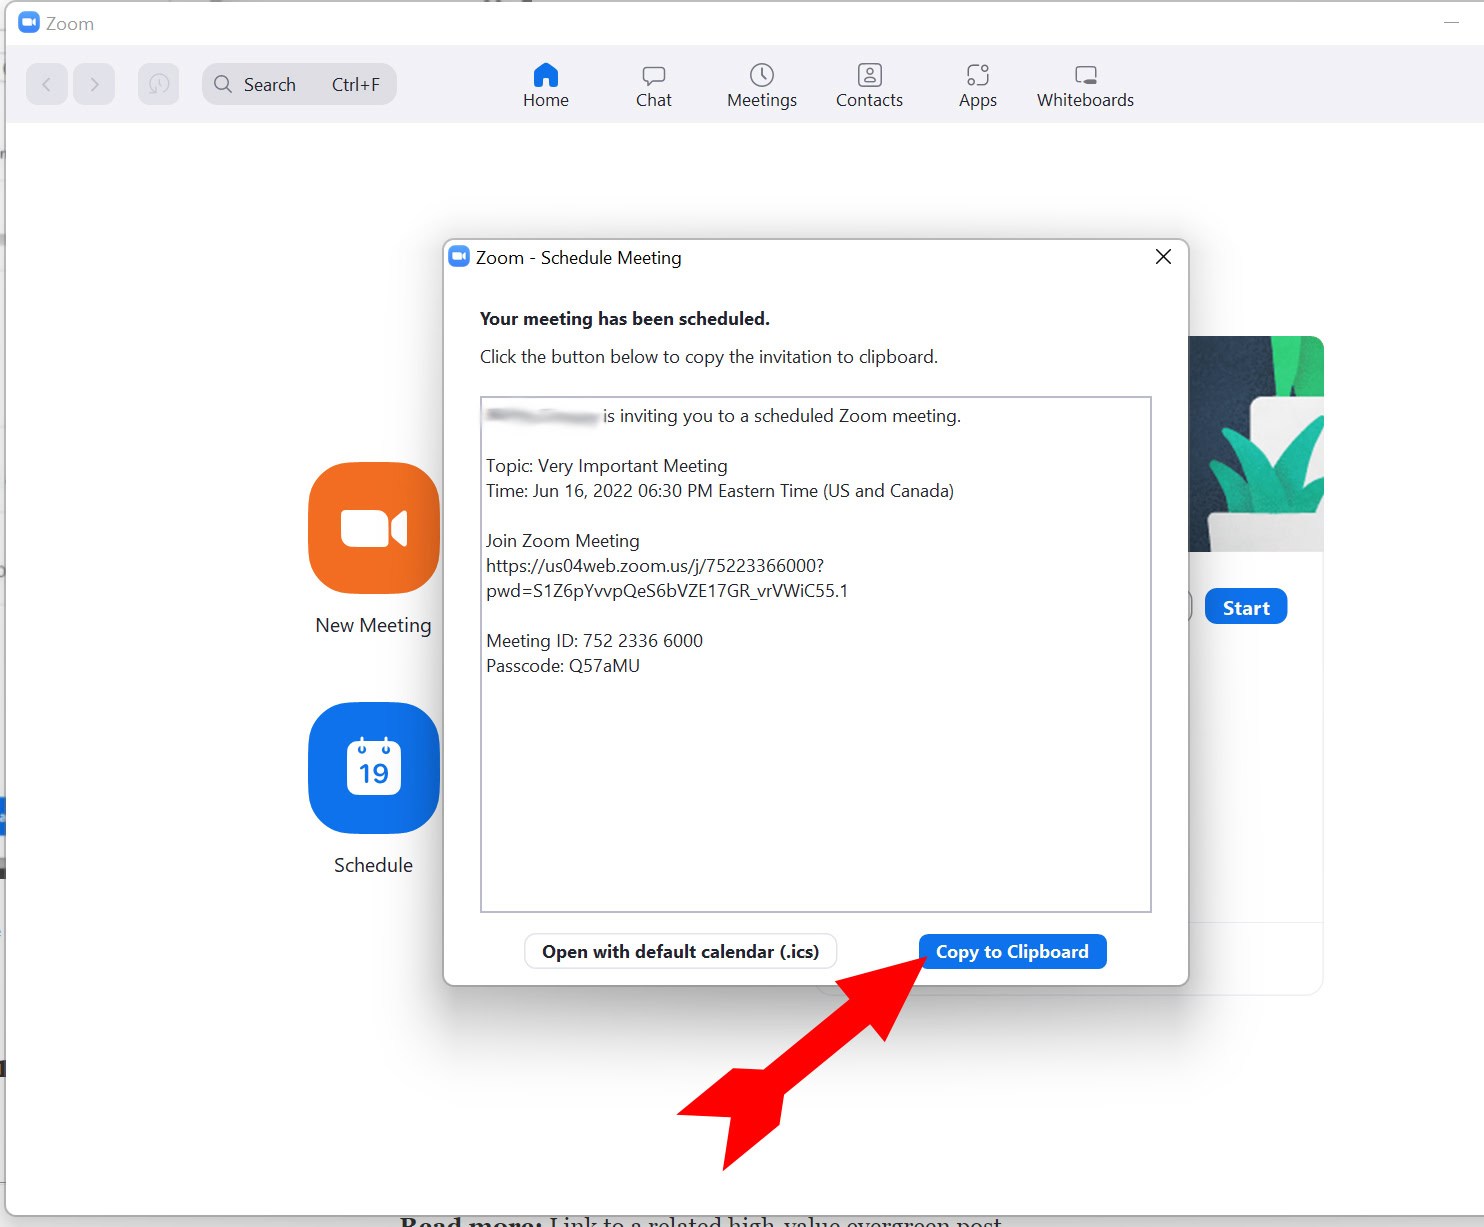Image resolution: width=1484 pixels, height=1227 pixels.
Task: Open the Contacts tab
Action: 869,85
